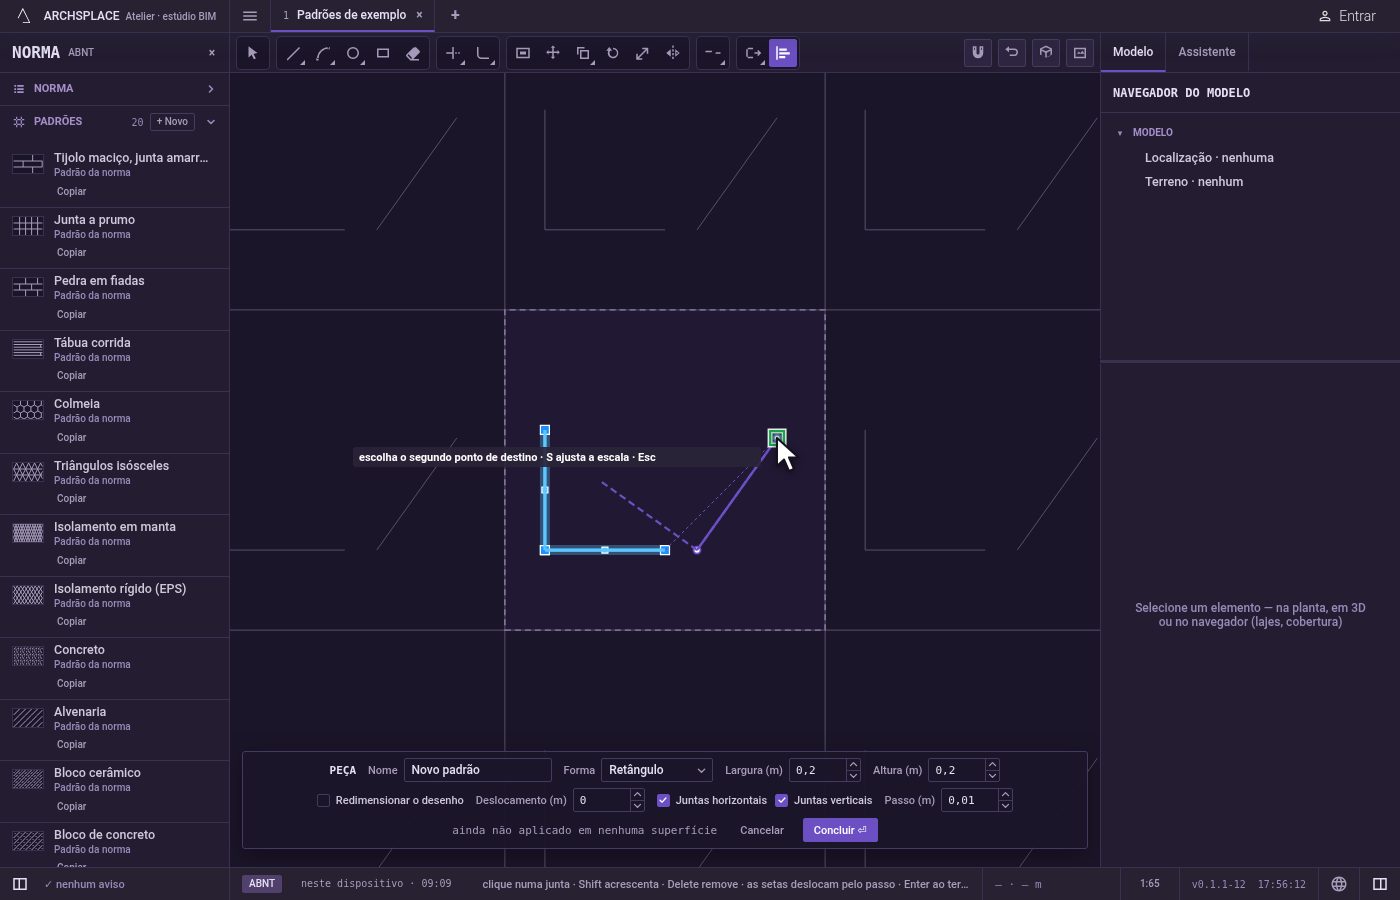Collapse the MODELO tree node
The height and width of the screenshot is (900, 1400).
(1120, 133)
